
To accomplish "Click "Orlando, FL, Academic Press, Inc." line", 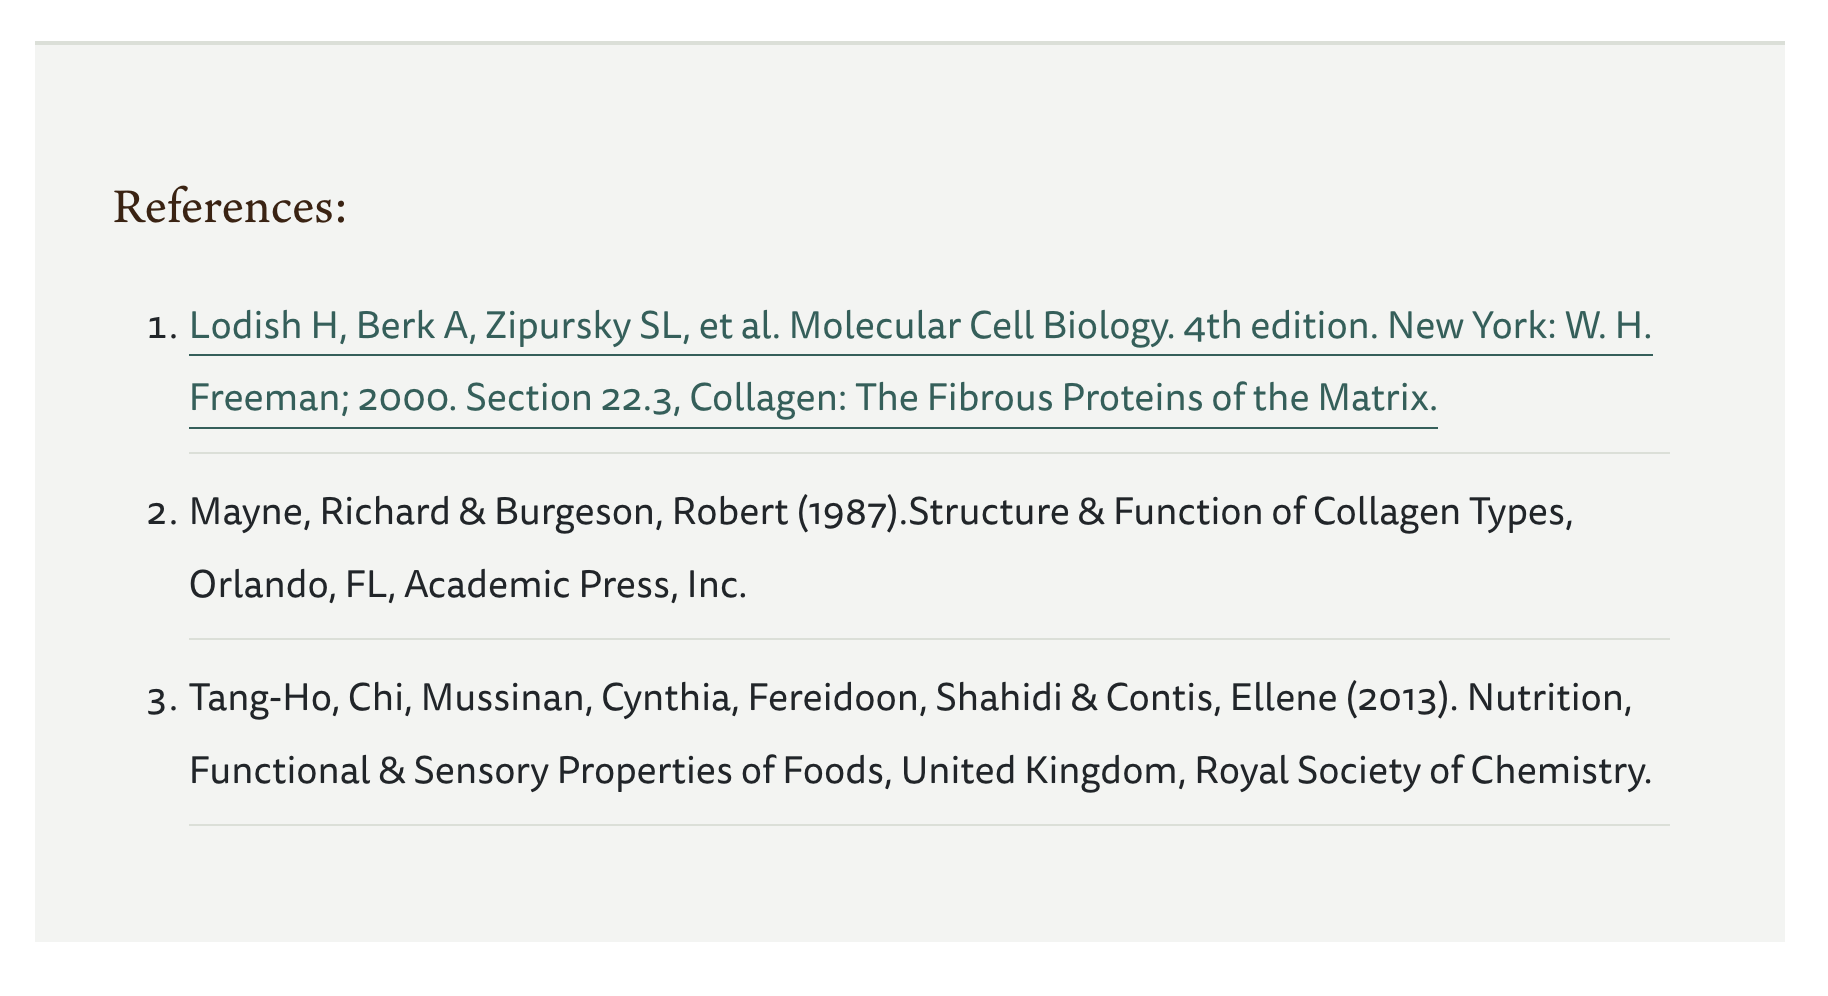I will click(467, 586).
